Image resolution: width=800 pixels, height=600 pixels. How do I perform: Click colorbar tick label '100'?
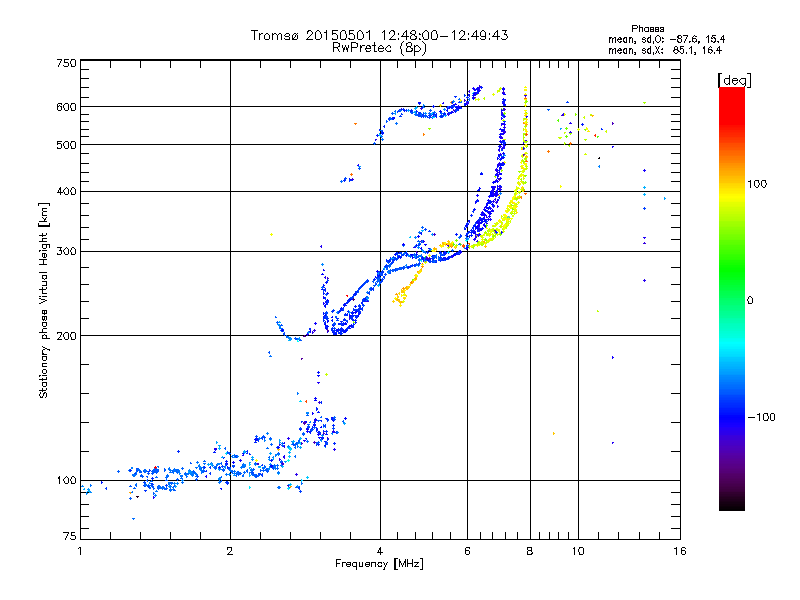click(757, 184)
